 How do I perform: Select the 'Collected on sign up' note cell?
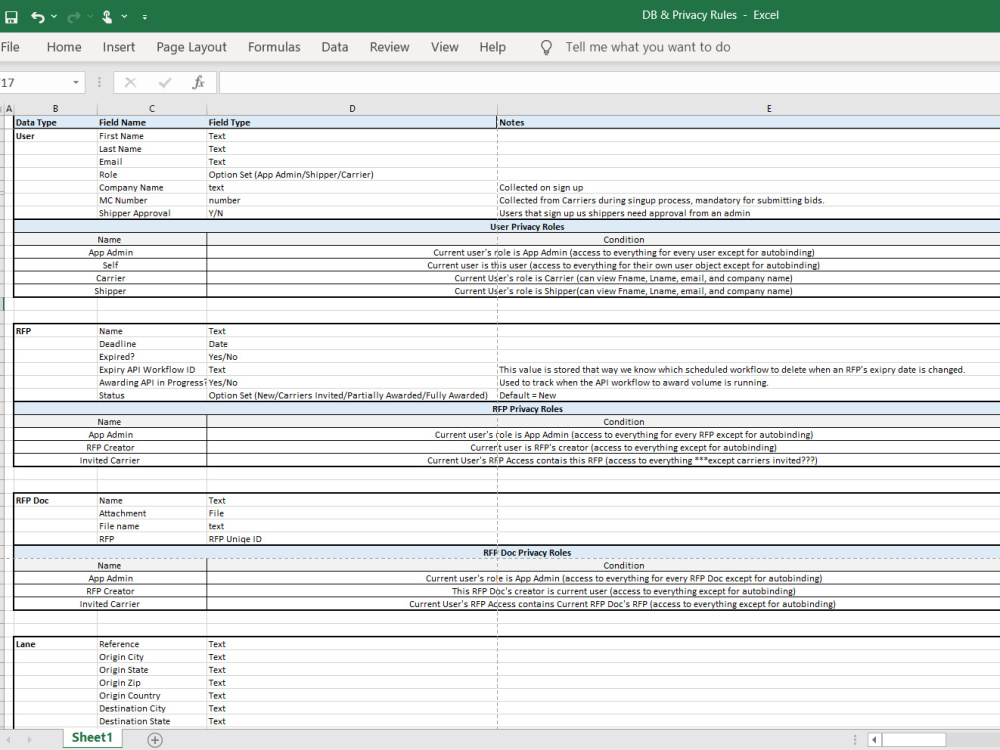[x=749, y=188]
